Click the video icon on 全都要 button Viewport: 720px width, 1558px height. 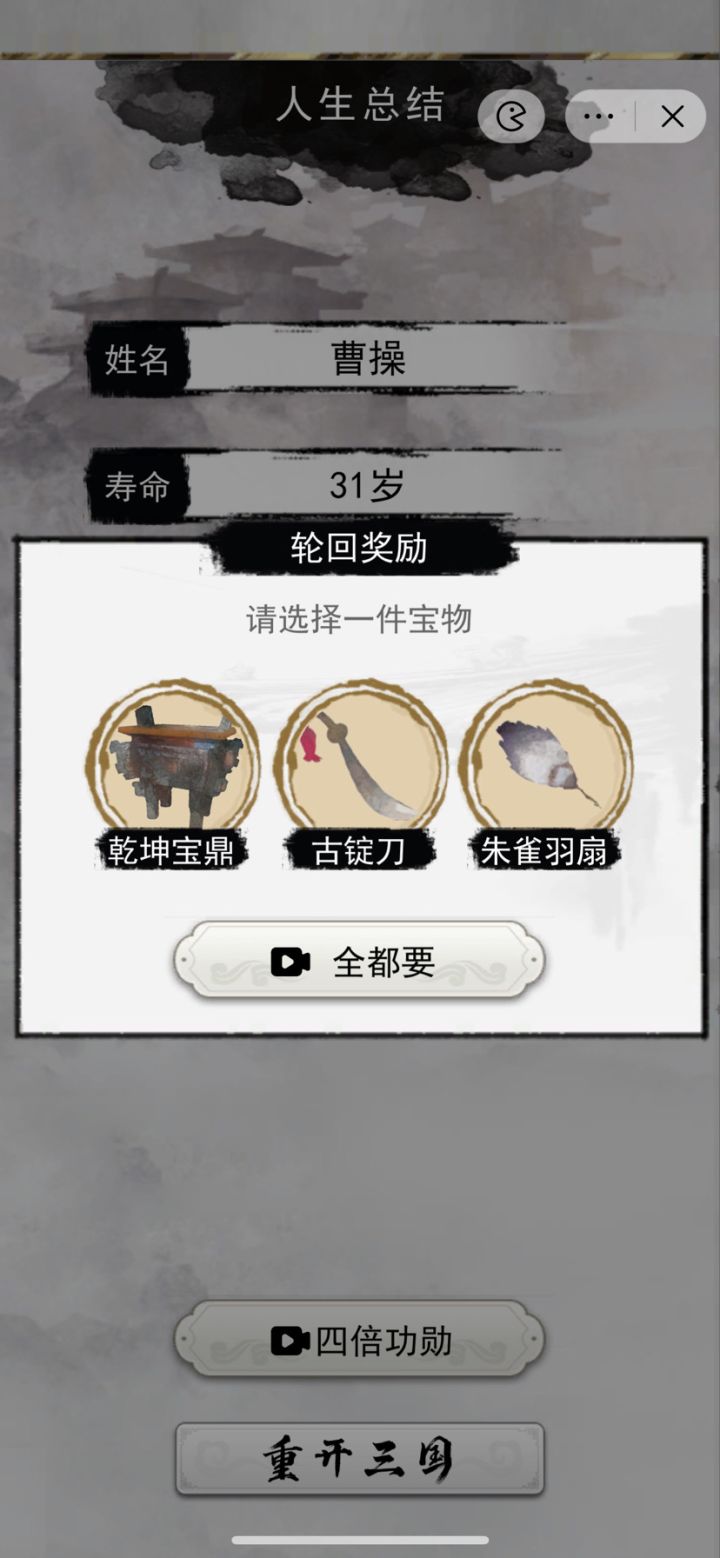tap(290, 962)
